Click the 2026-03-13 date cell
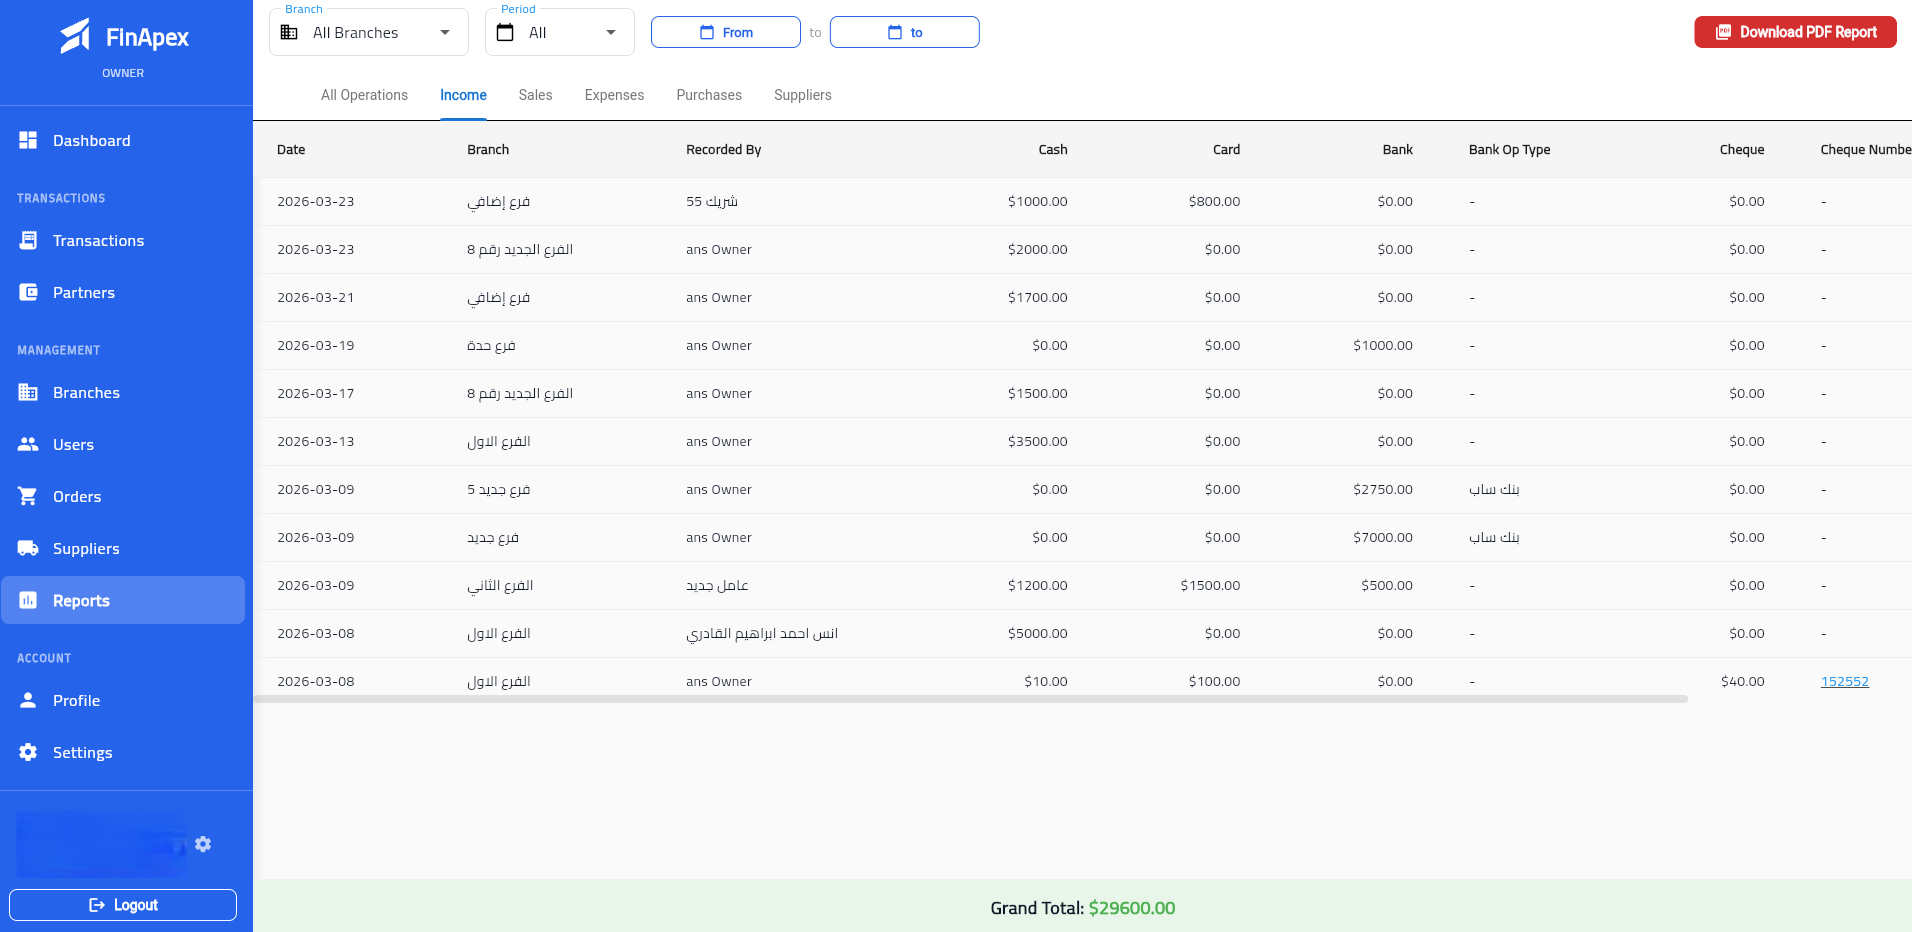This screenshot has height=932, width=1912. click(x=315, y=441)
